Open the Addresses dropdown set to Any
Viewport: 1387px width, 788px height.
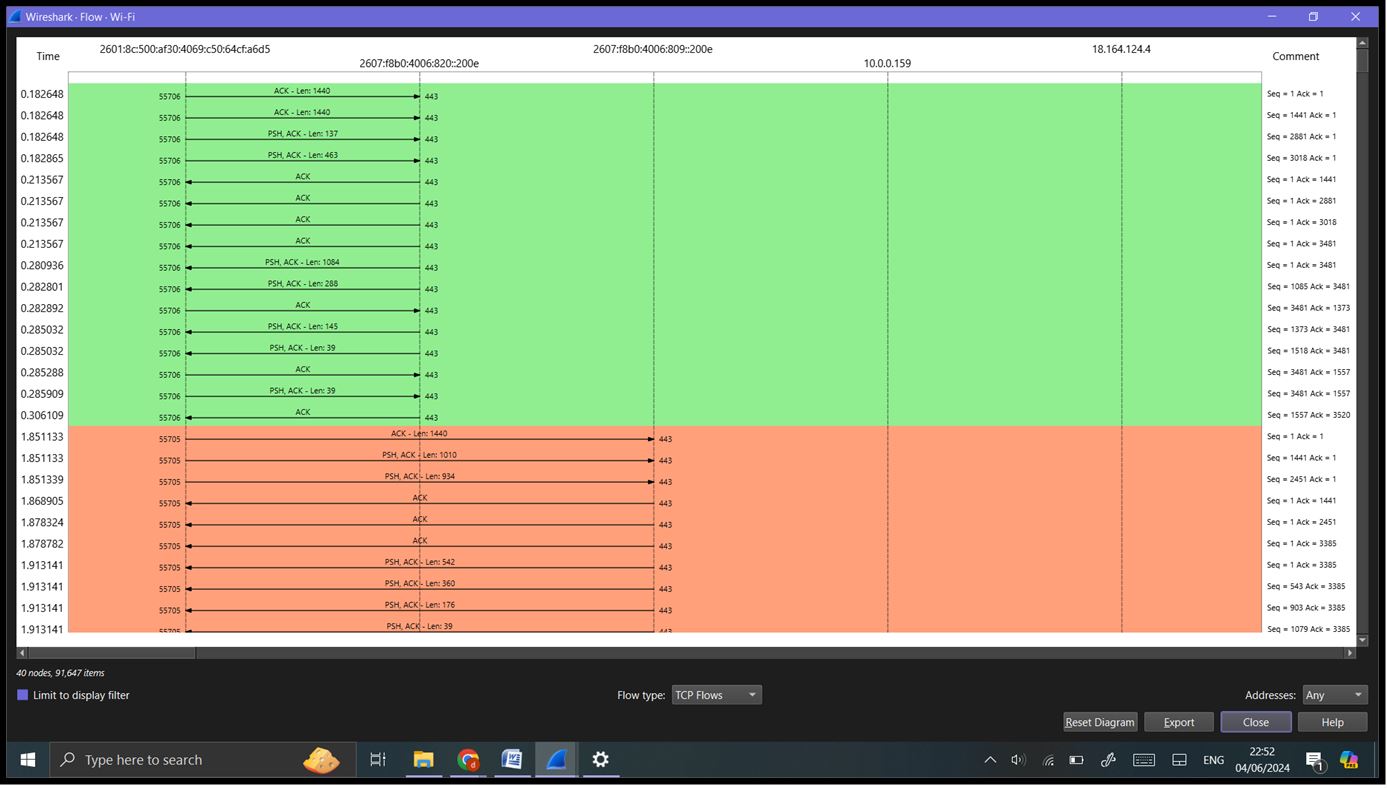(1334, 694)
